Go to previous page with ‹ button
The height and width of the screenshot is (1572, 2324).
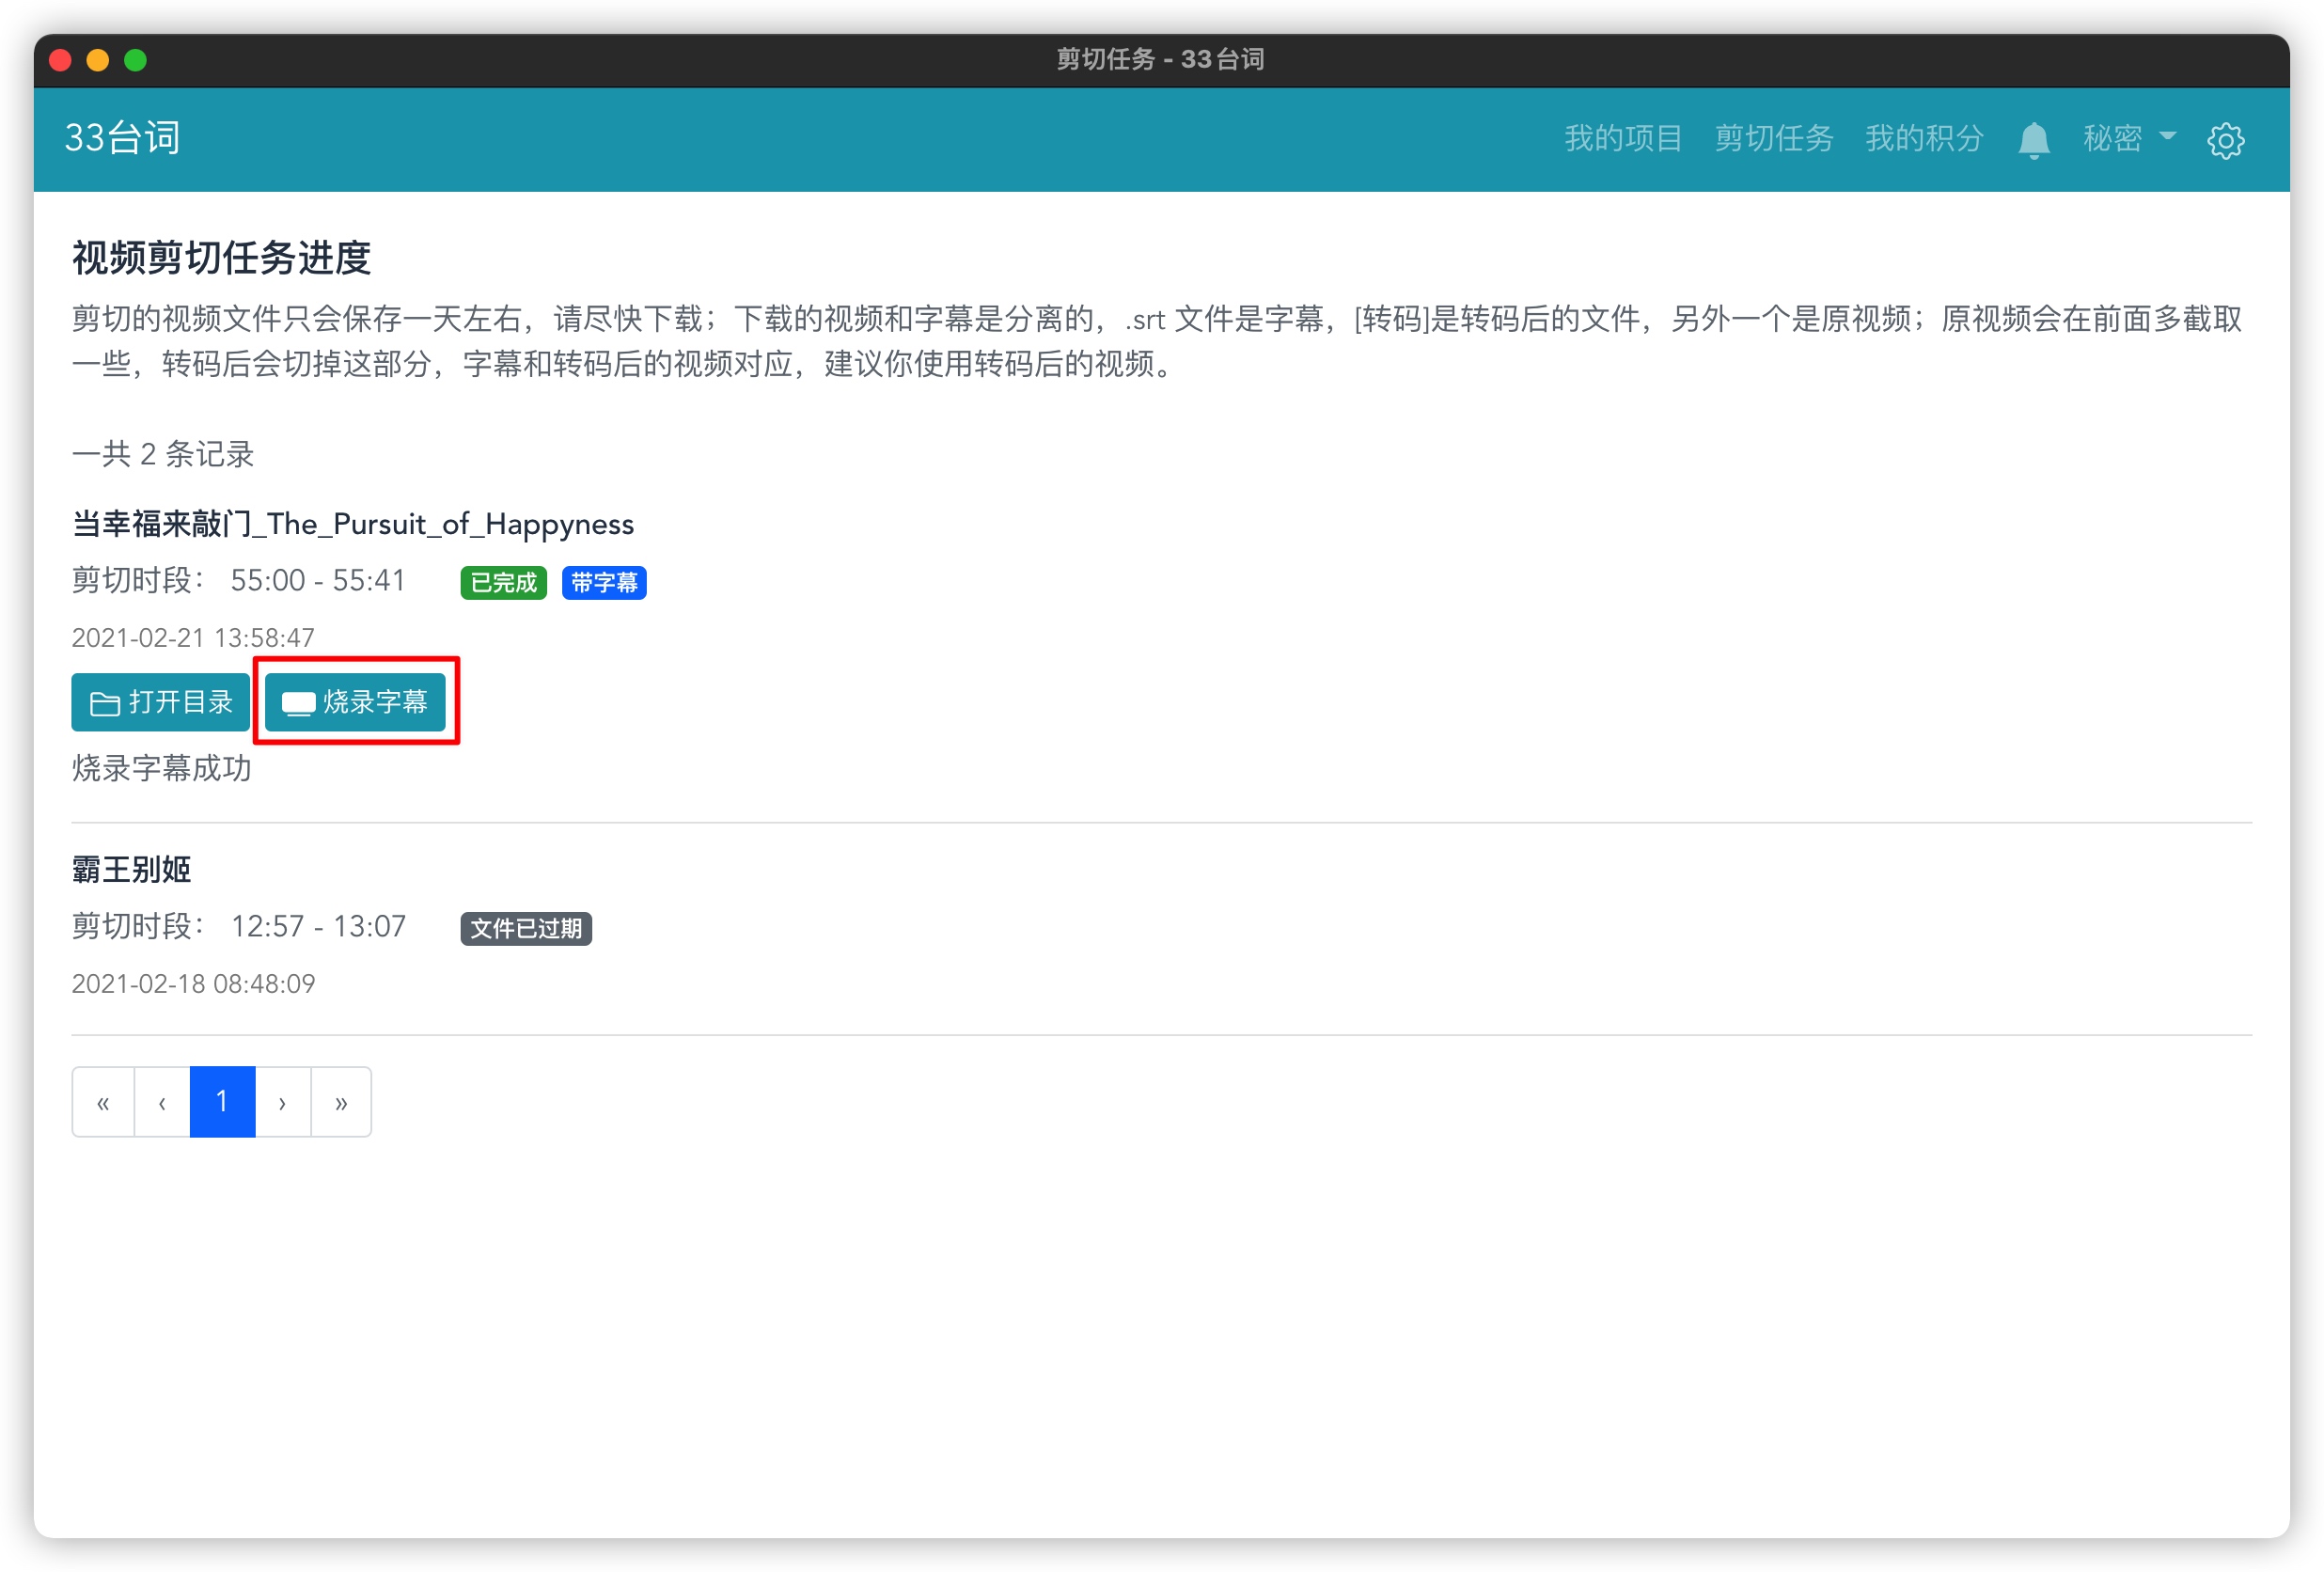[x=162, y=1102]
